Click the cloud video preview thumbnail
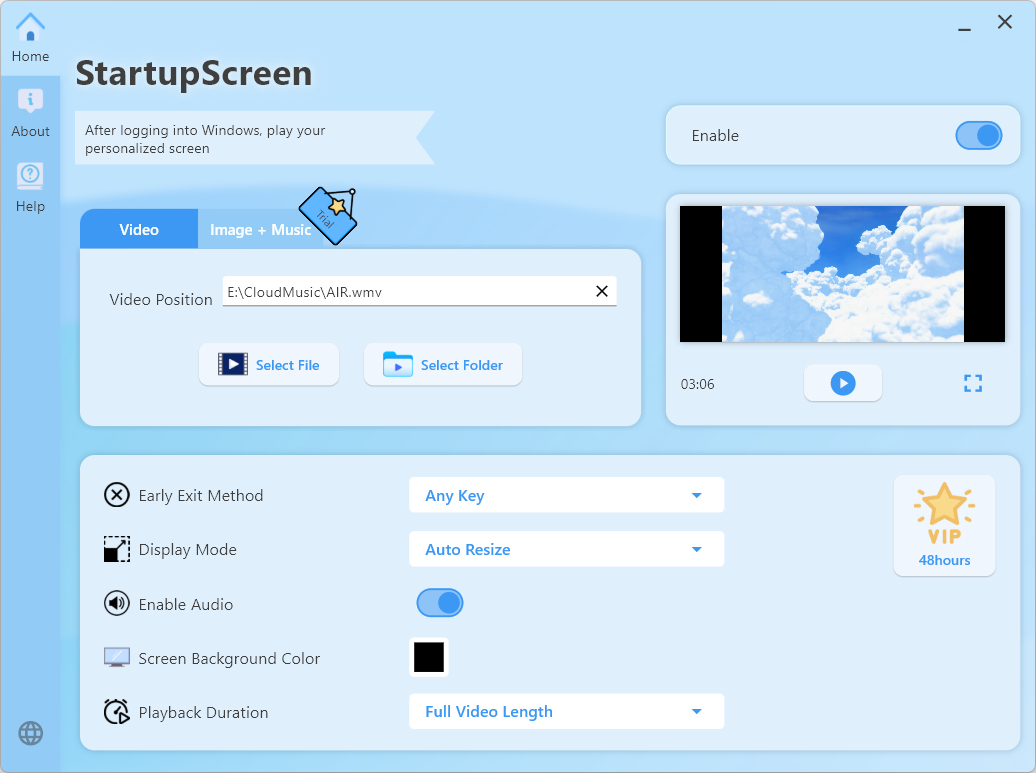Viewport: 1036px width, 773px height. [x=842, y=273]
